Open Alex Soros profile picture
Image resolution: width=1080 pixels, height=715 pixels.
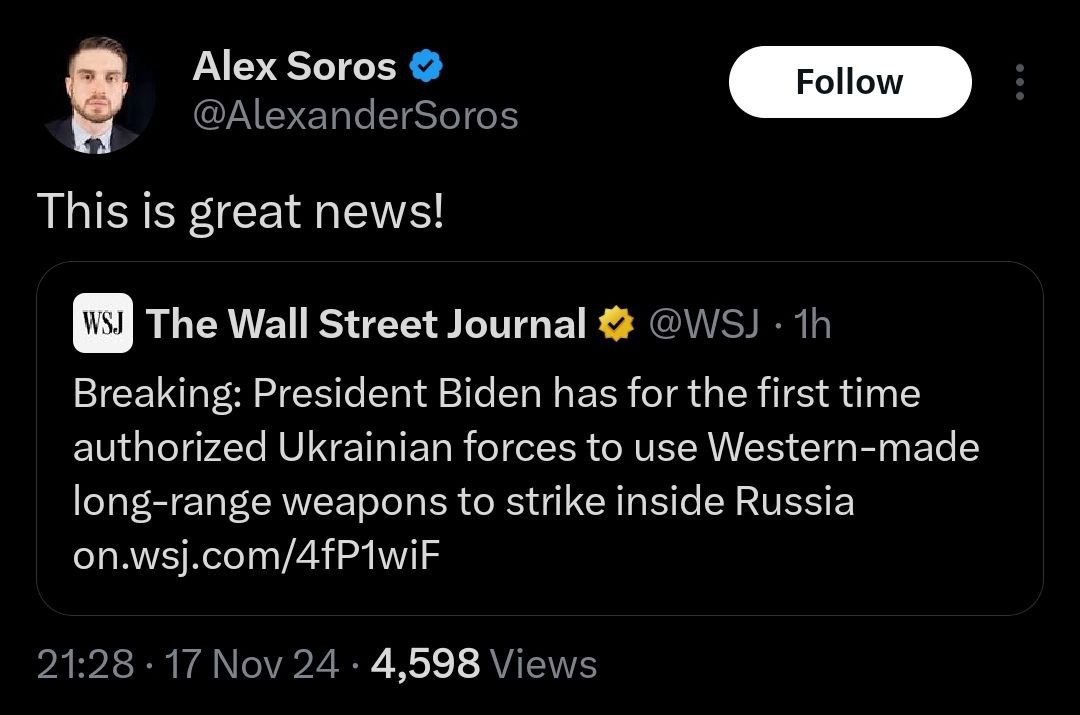[x=97, y=96]
